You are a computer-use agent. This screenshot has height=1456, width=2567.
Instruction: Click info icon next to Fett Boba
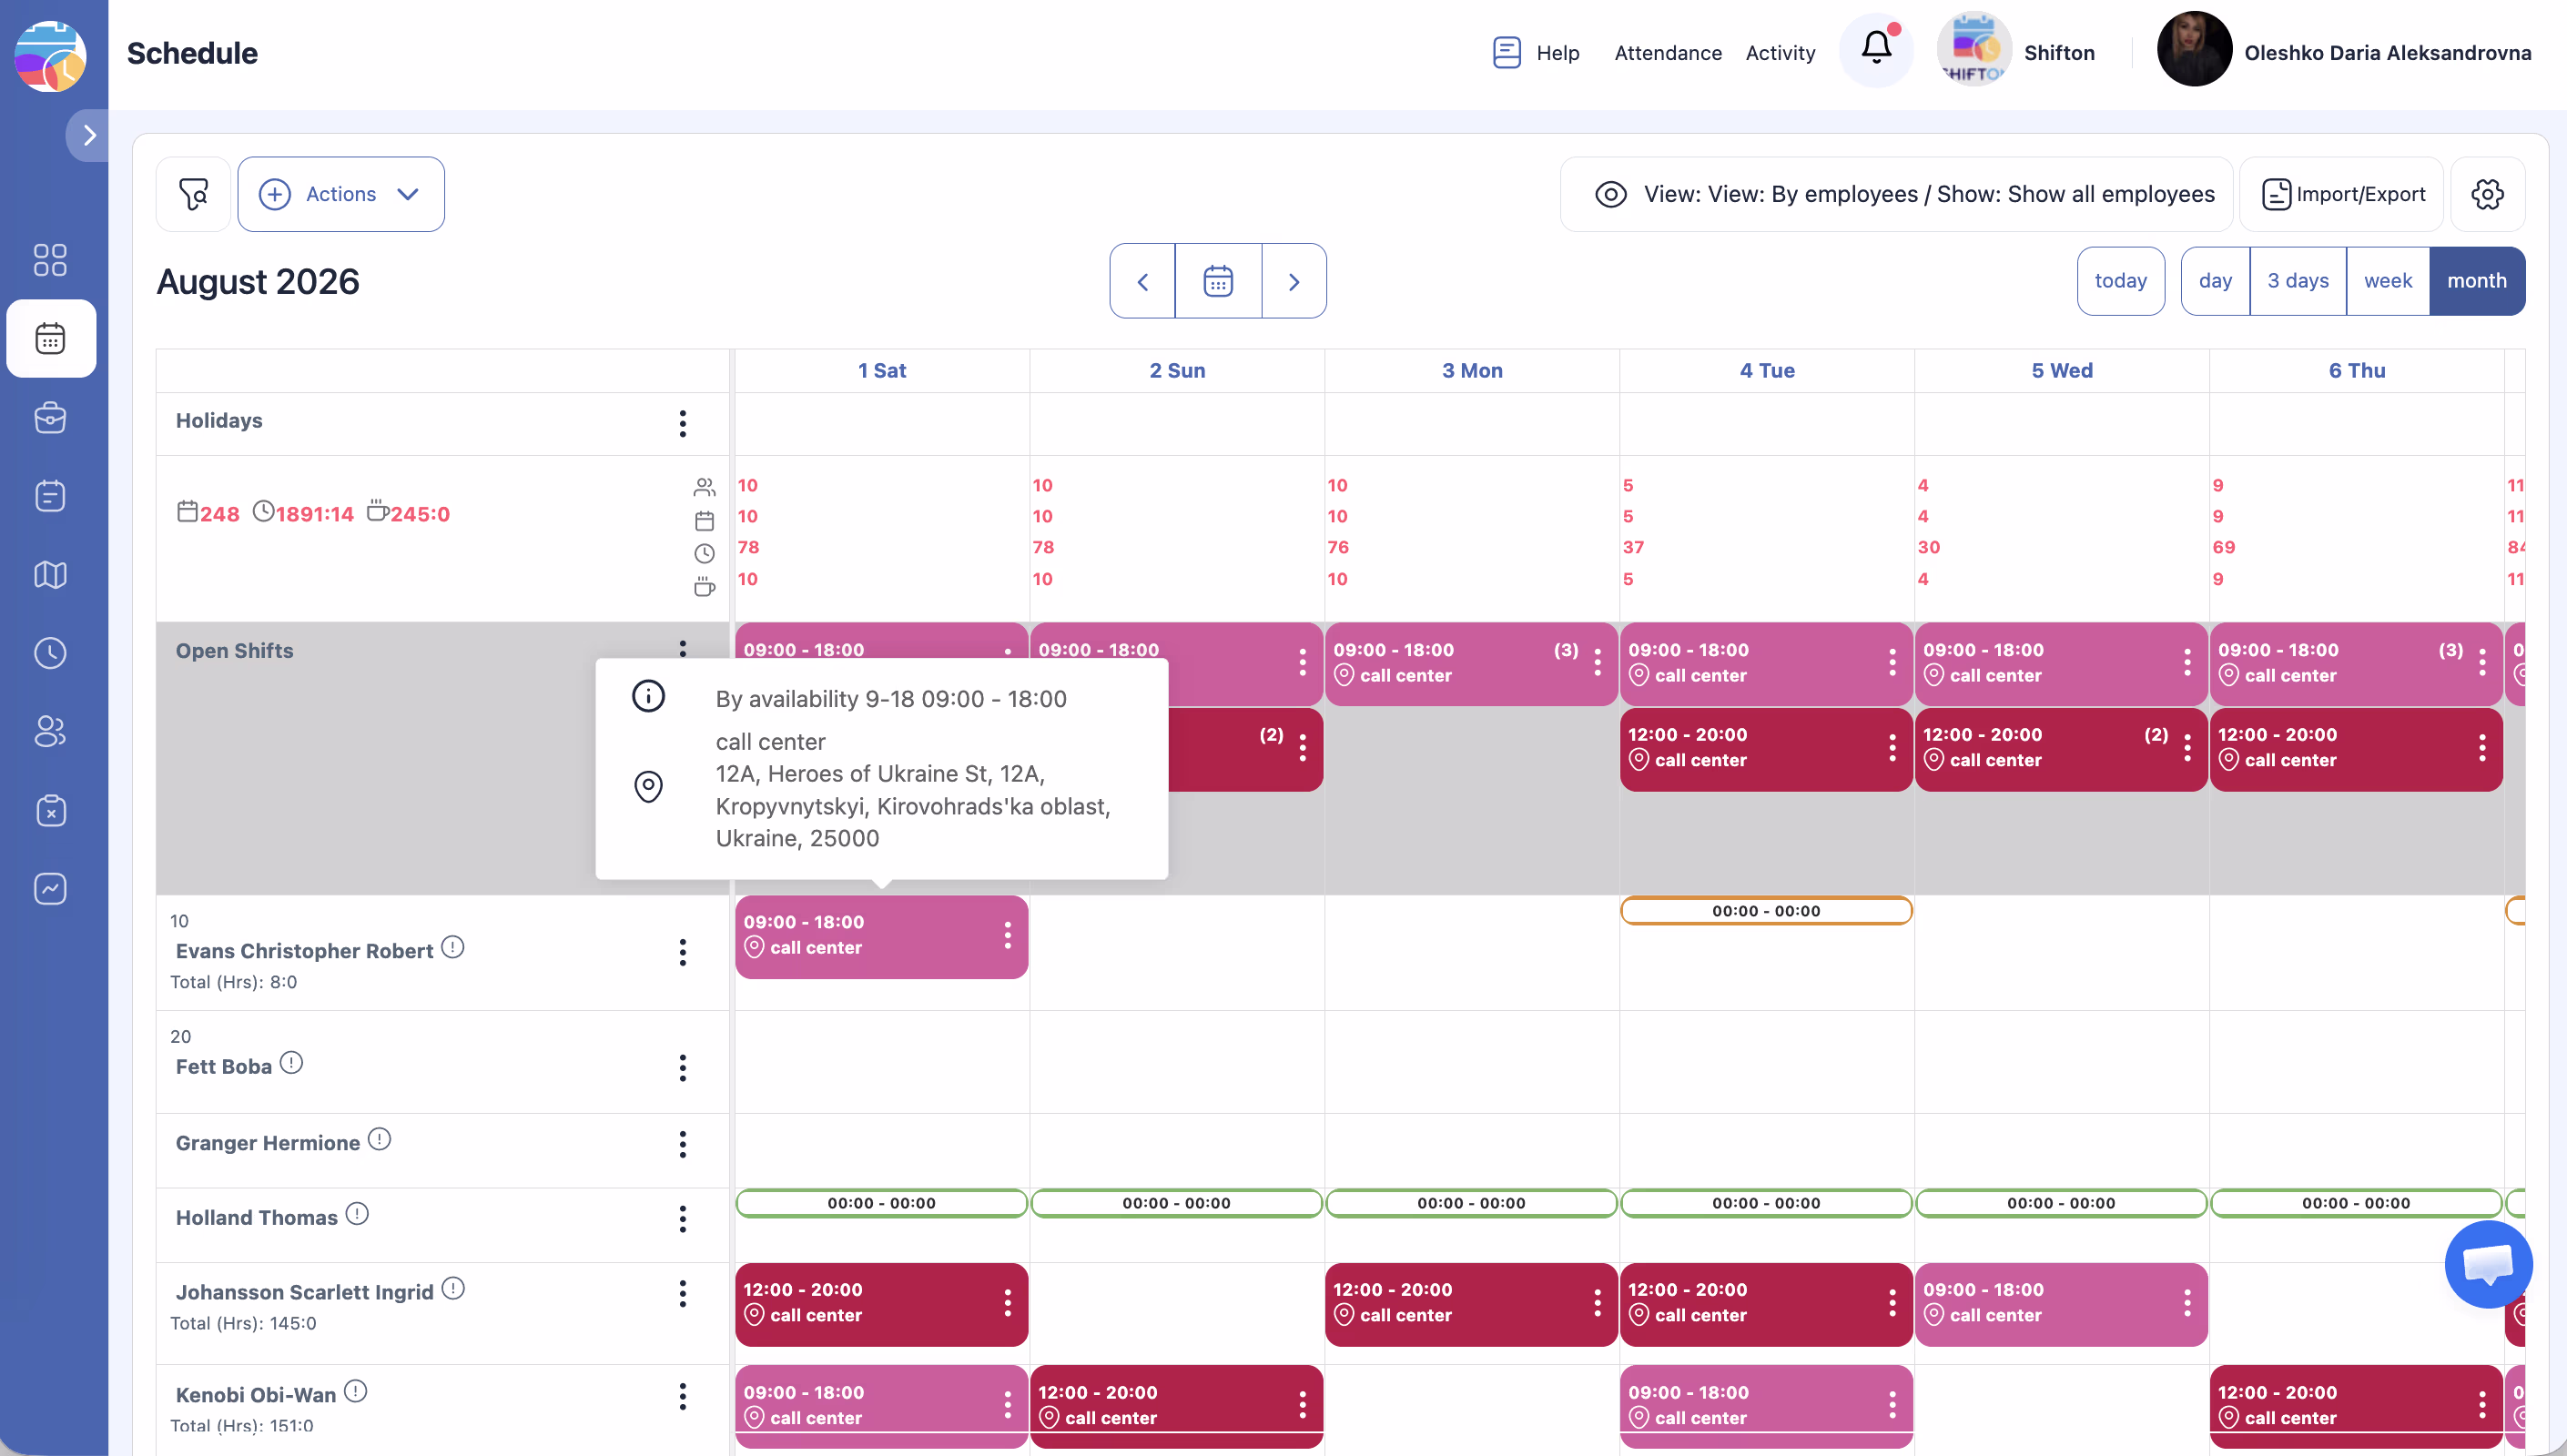click(291, 1063)
